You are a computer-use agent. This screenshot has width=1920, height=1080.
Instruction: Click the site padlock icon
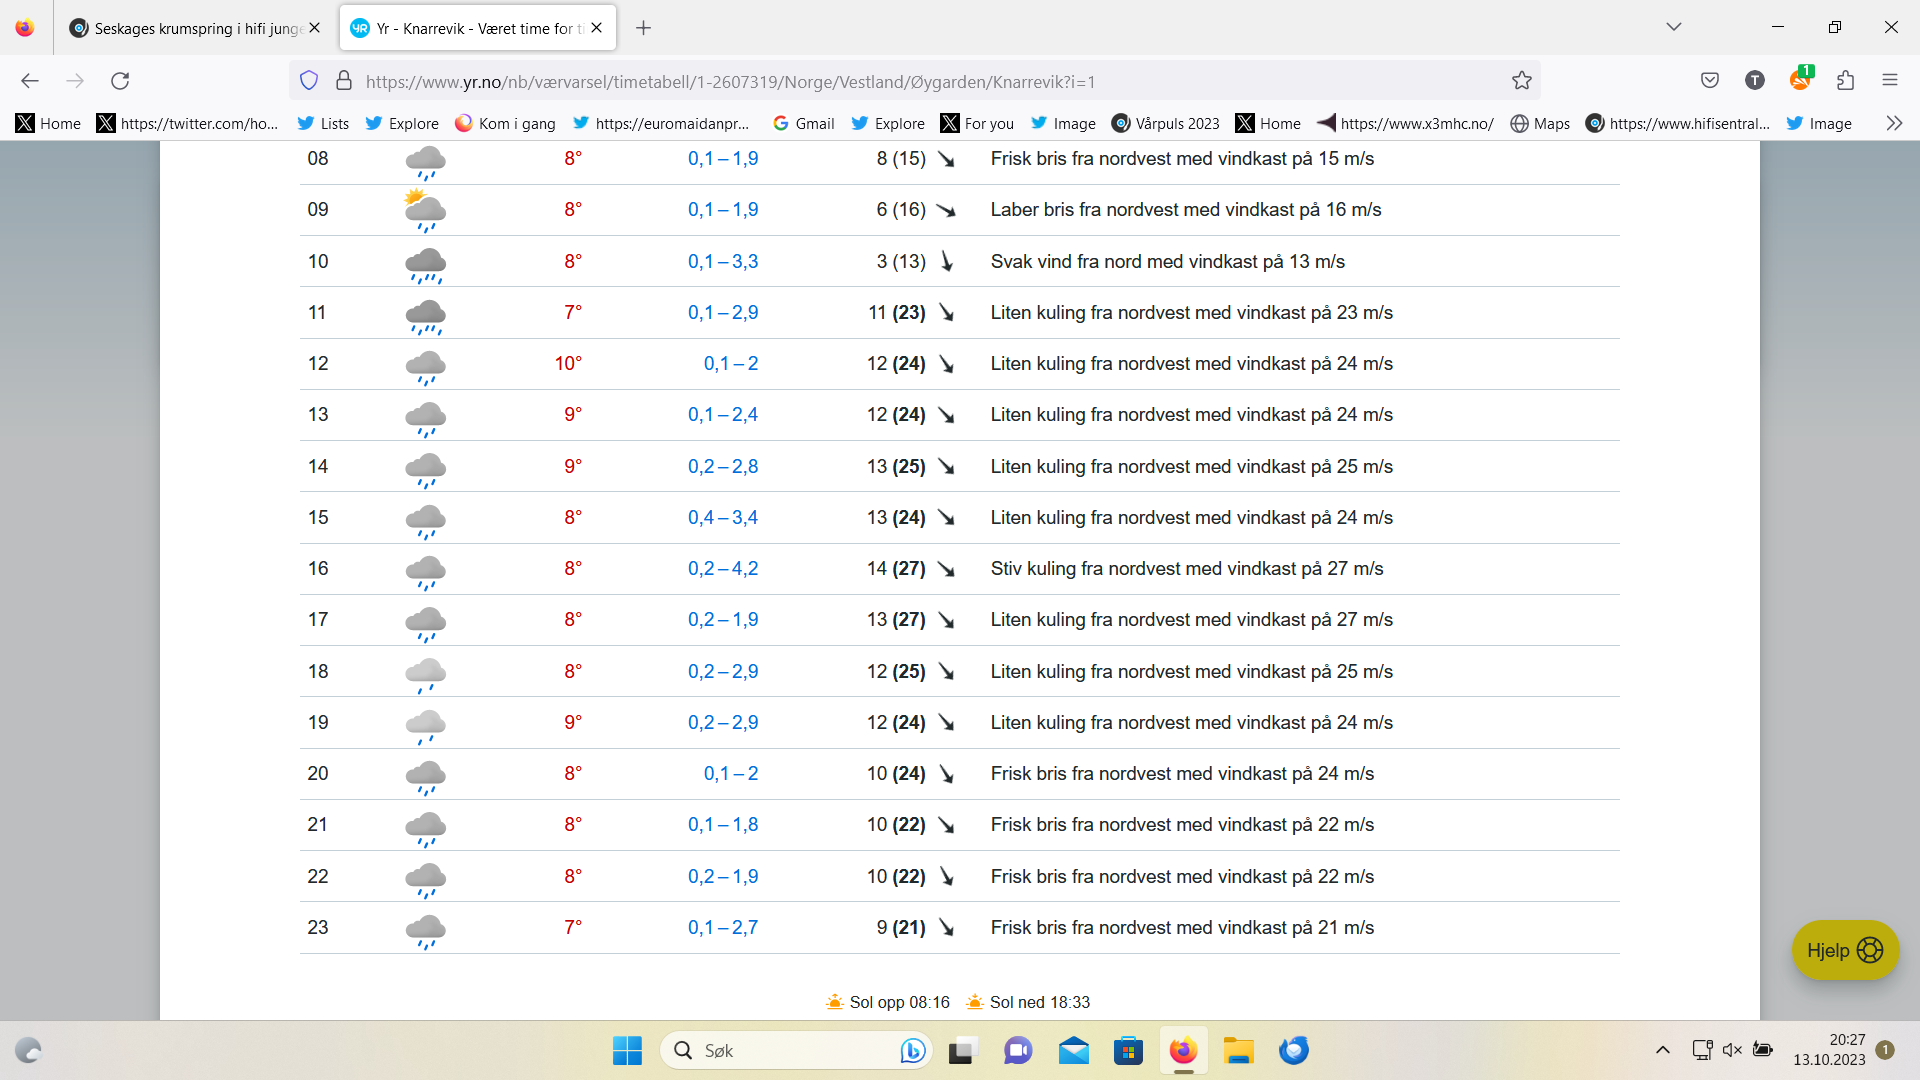pos(344,81)
